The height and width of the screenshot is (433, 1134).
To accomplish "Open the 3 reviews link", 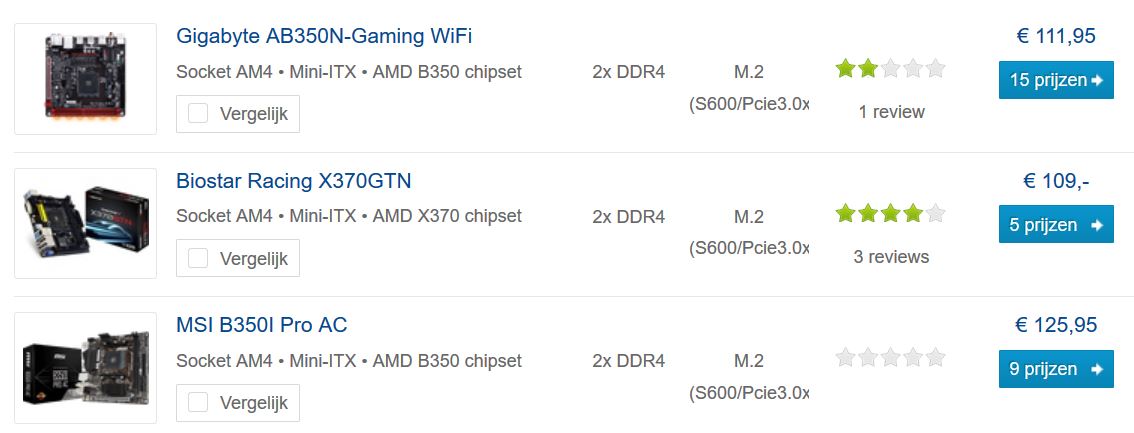I will click(x=891, y=257).
